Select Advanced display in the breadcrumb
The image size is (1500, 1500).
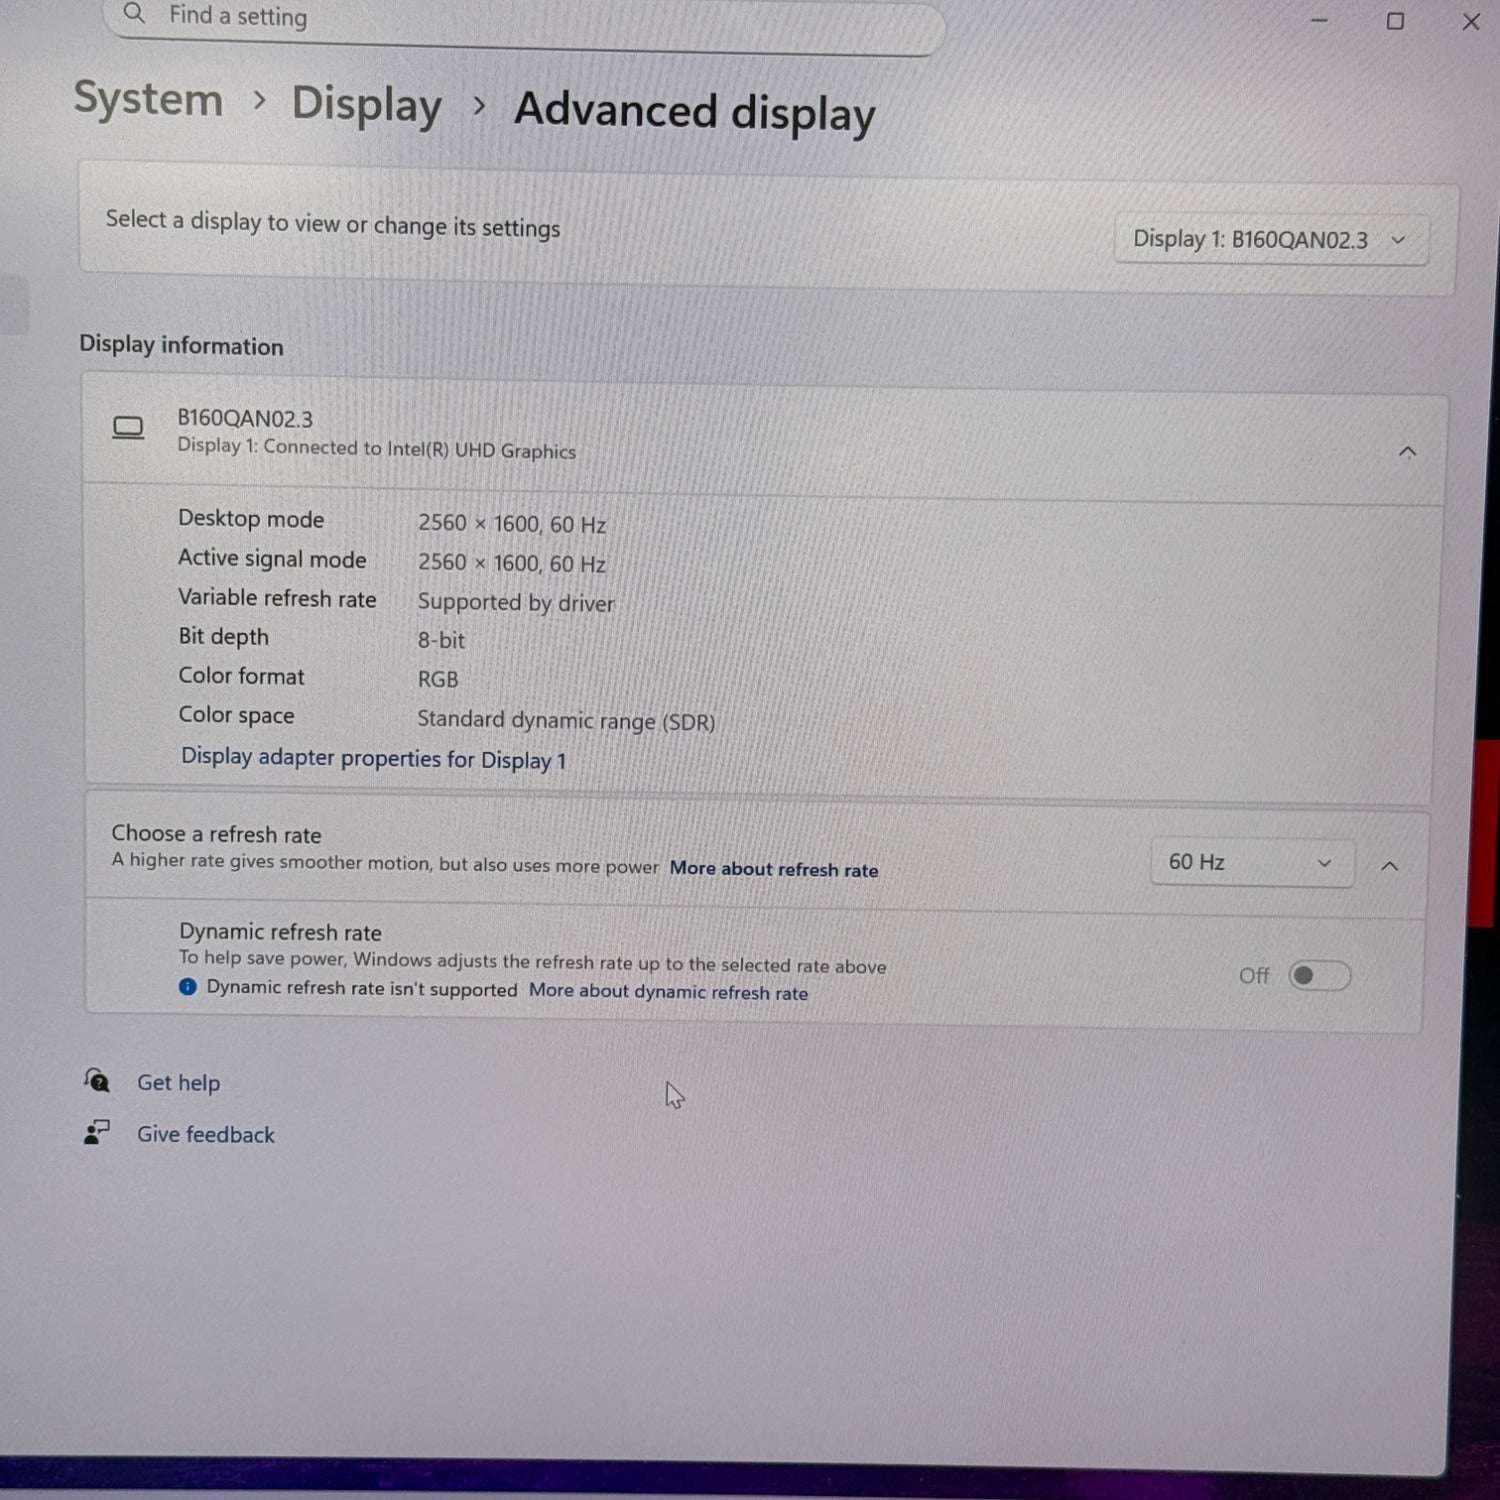[x=694, y=111]
